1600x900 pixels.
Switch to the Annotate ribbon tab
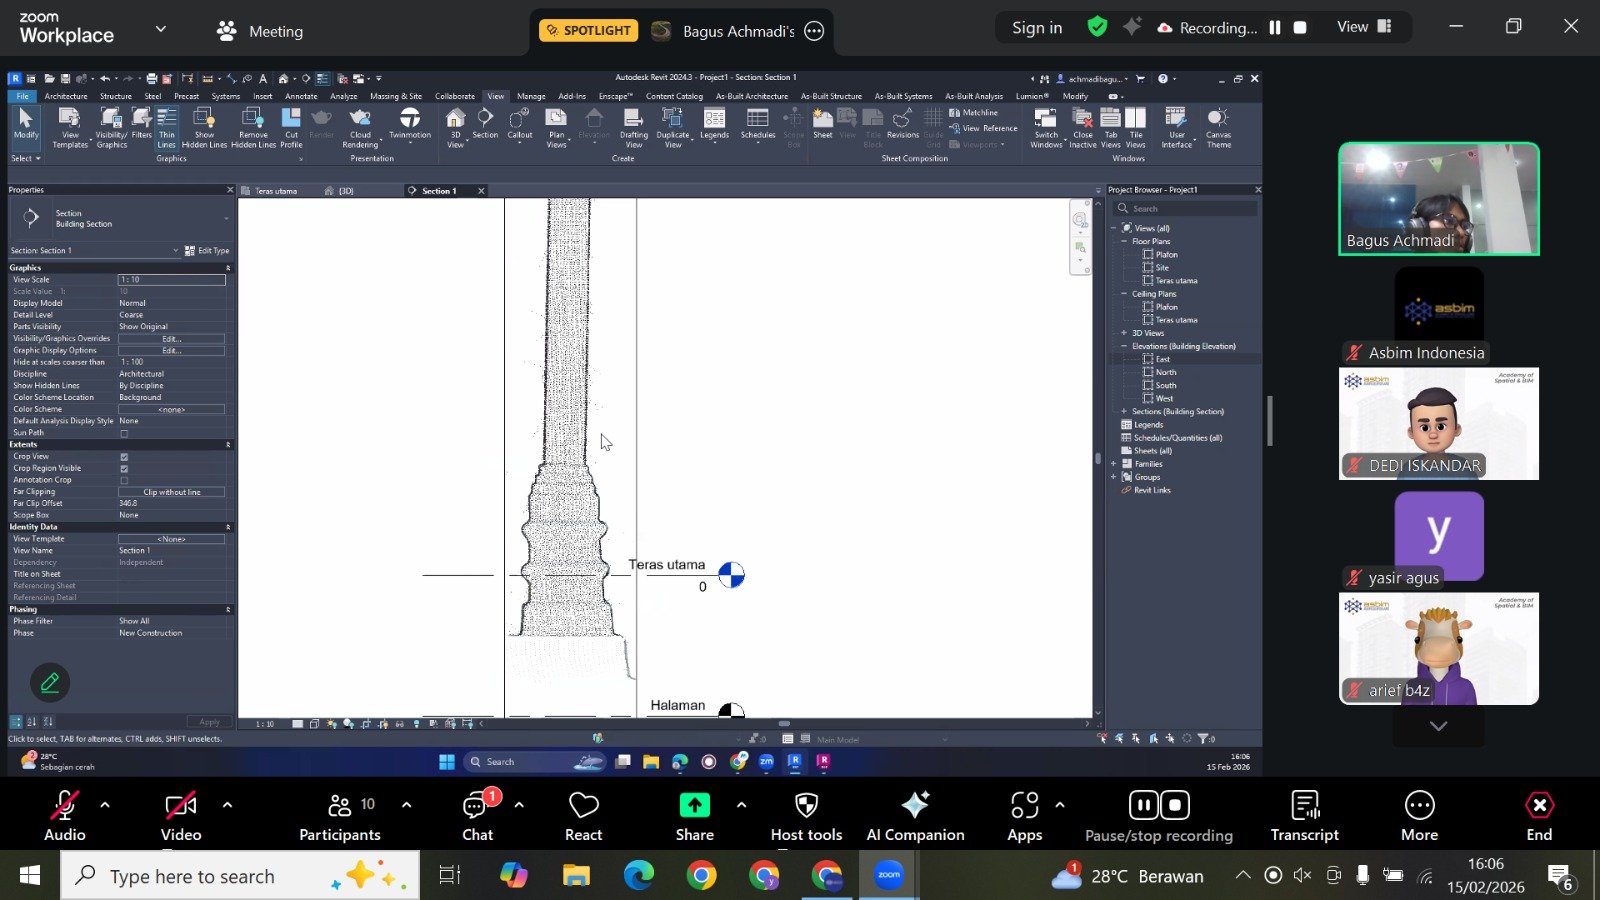coord(301,97)
